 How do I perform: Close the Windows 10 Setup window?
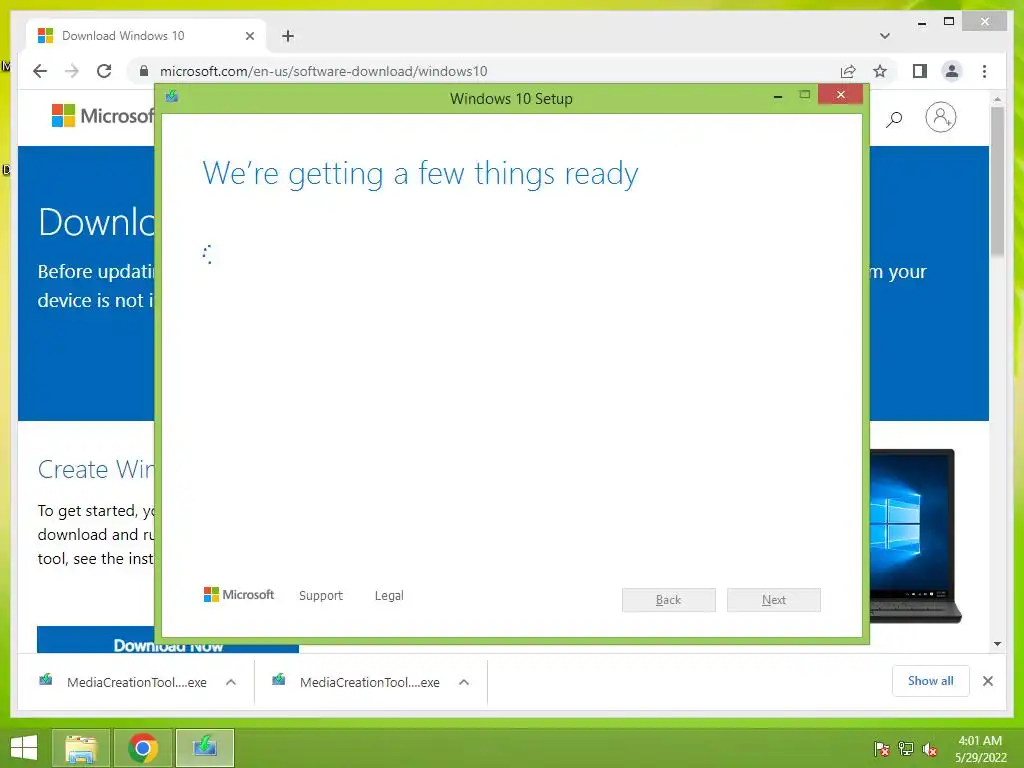[x=840, y=95]
